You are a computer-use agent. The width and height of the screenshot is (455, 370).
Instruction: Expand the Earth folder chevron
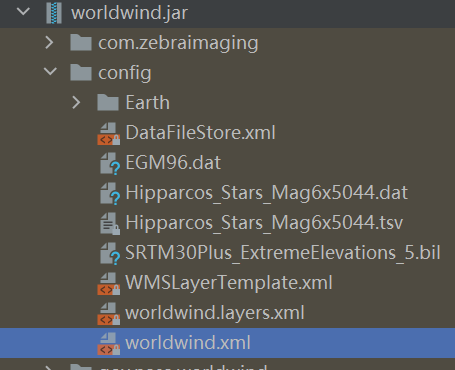[x=77, y=102]
